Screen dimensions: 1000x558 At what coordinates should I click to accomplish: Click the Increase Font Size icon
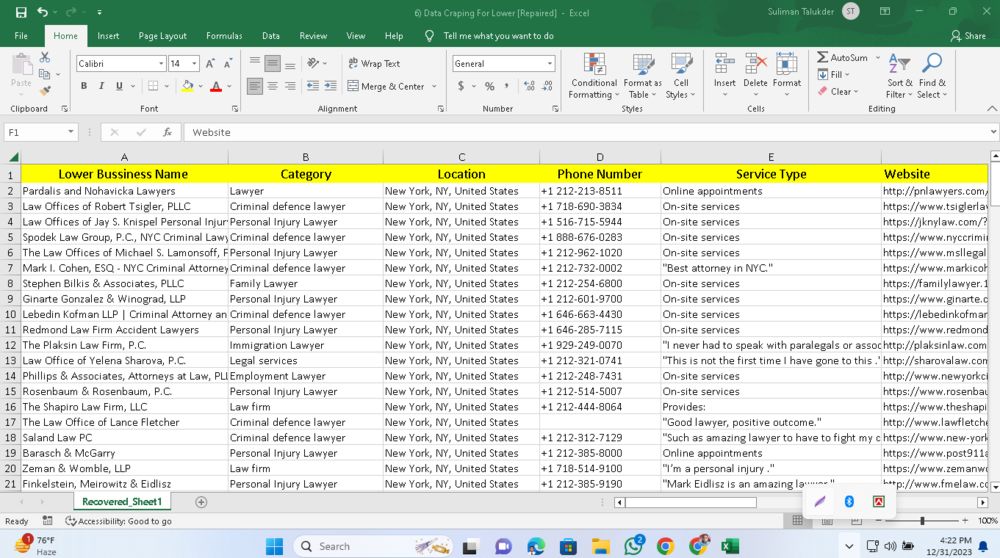[210, 63]
